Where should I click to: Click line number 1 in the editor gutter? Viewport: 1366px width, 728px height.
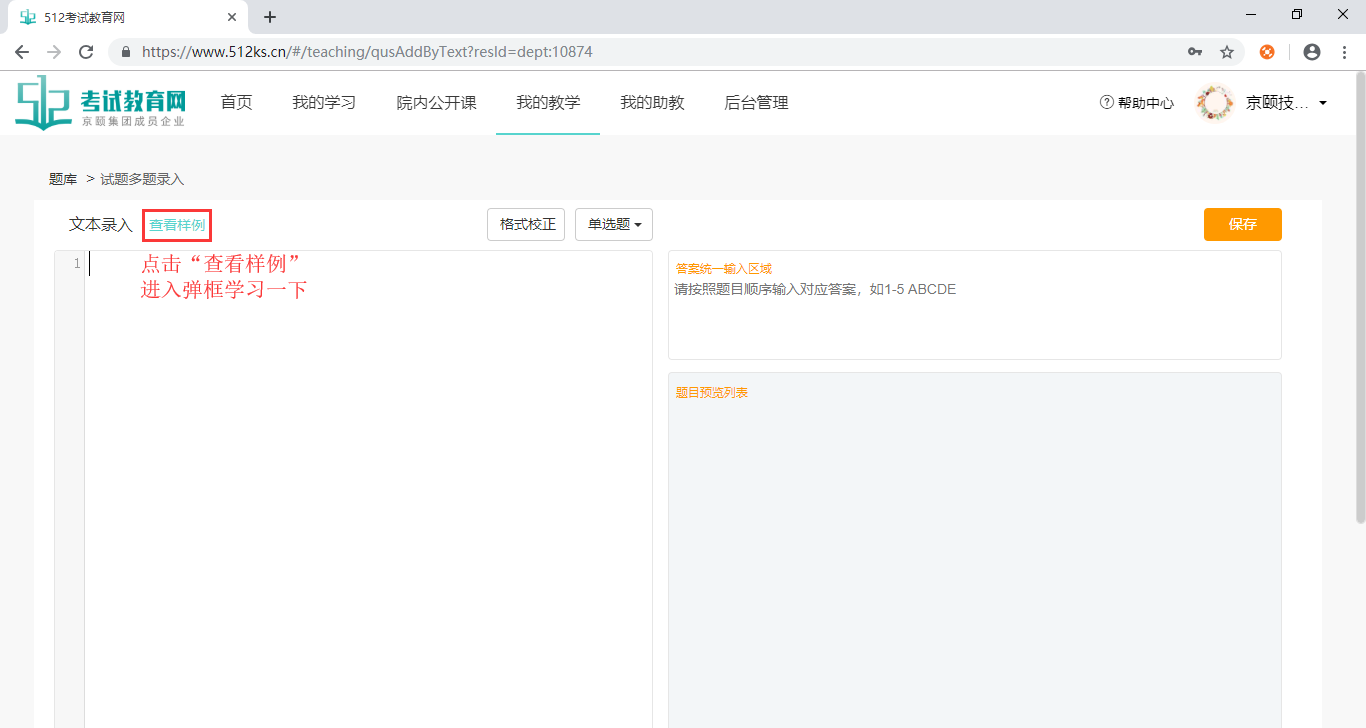click(x=76, y=263)
